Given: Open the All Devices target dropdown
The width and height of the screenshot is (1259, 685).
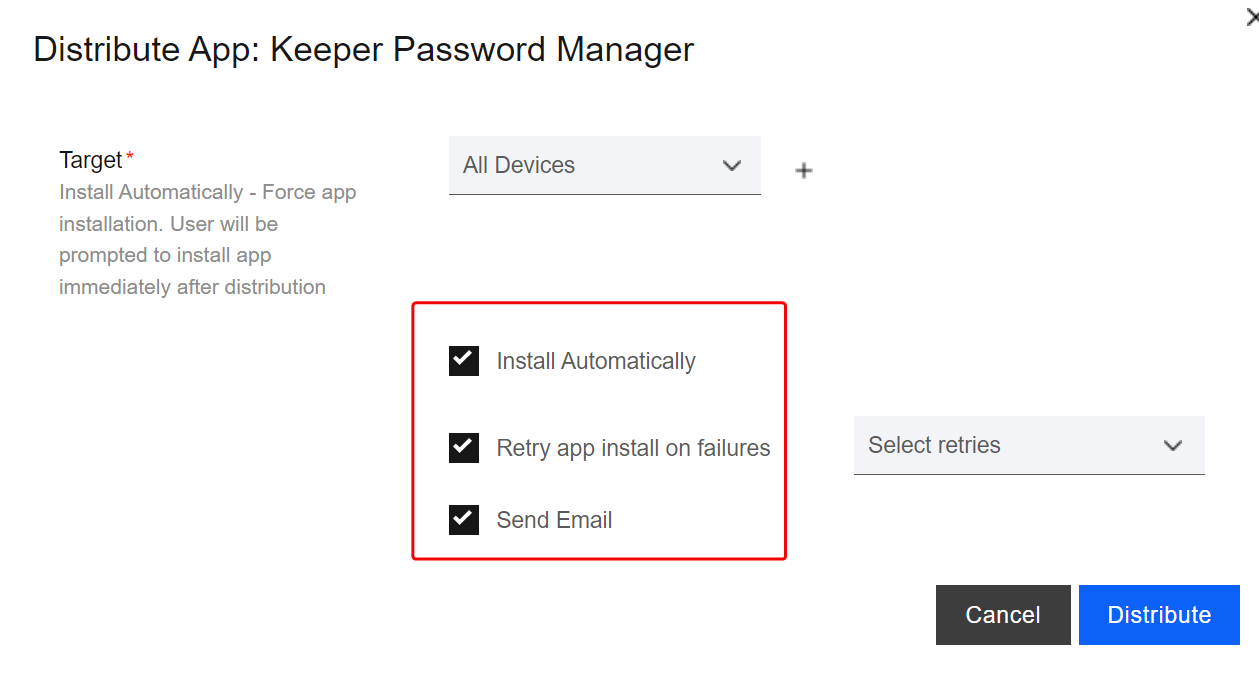Looking at the screenshot, I should pos(604,166).
